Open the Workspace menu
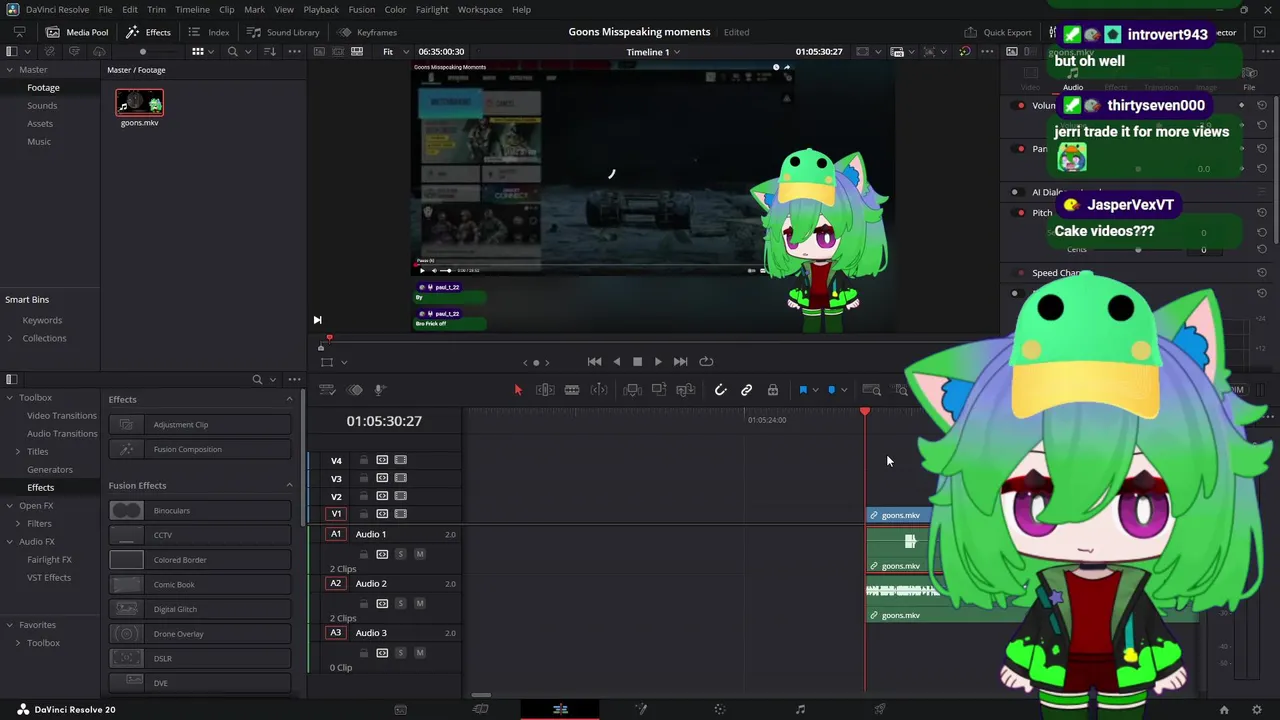The image size is (1280, 720). [480, 9]
